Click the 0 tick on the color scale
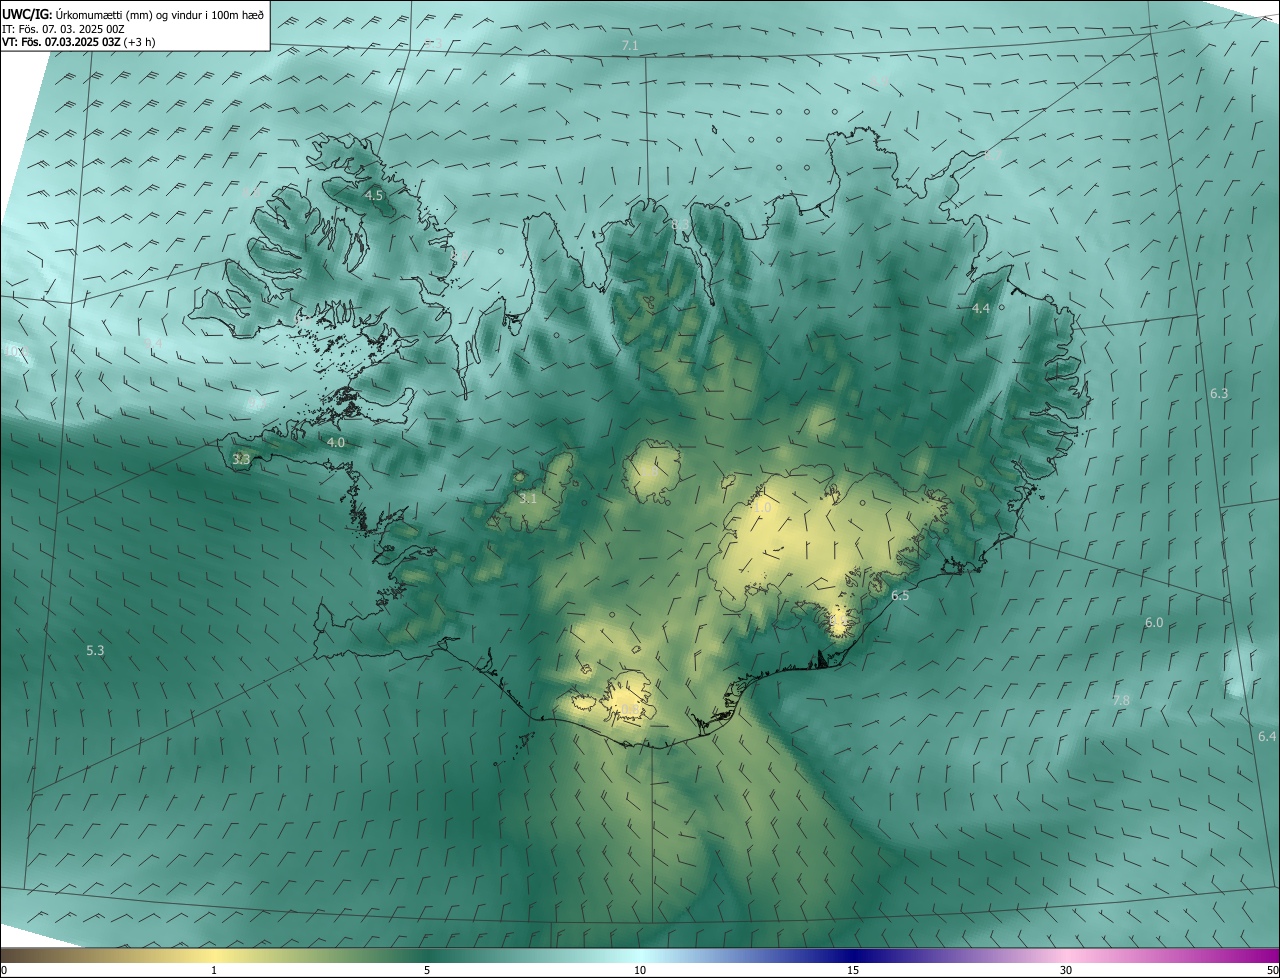 coord(4,971)
